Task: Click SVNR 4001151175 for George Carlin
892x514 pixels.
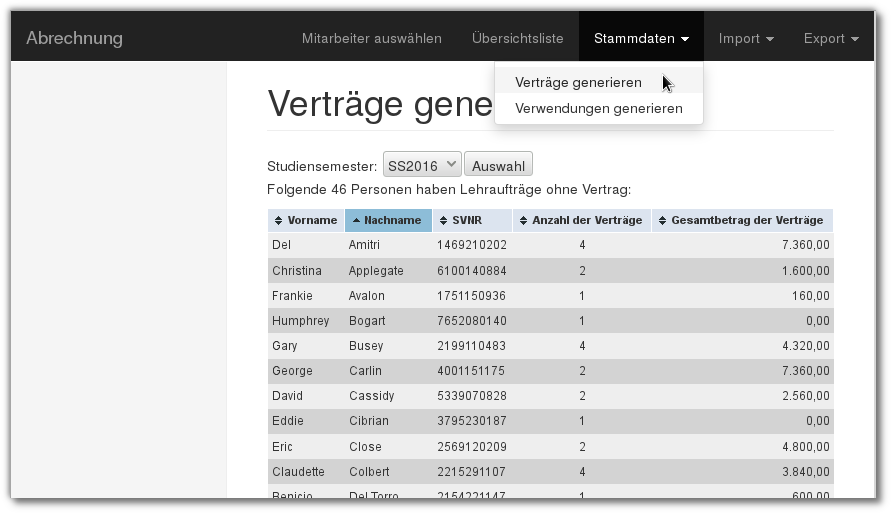Action: click(471, 371)
